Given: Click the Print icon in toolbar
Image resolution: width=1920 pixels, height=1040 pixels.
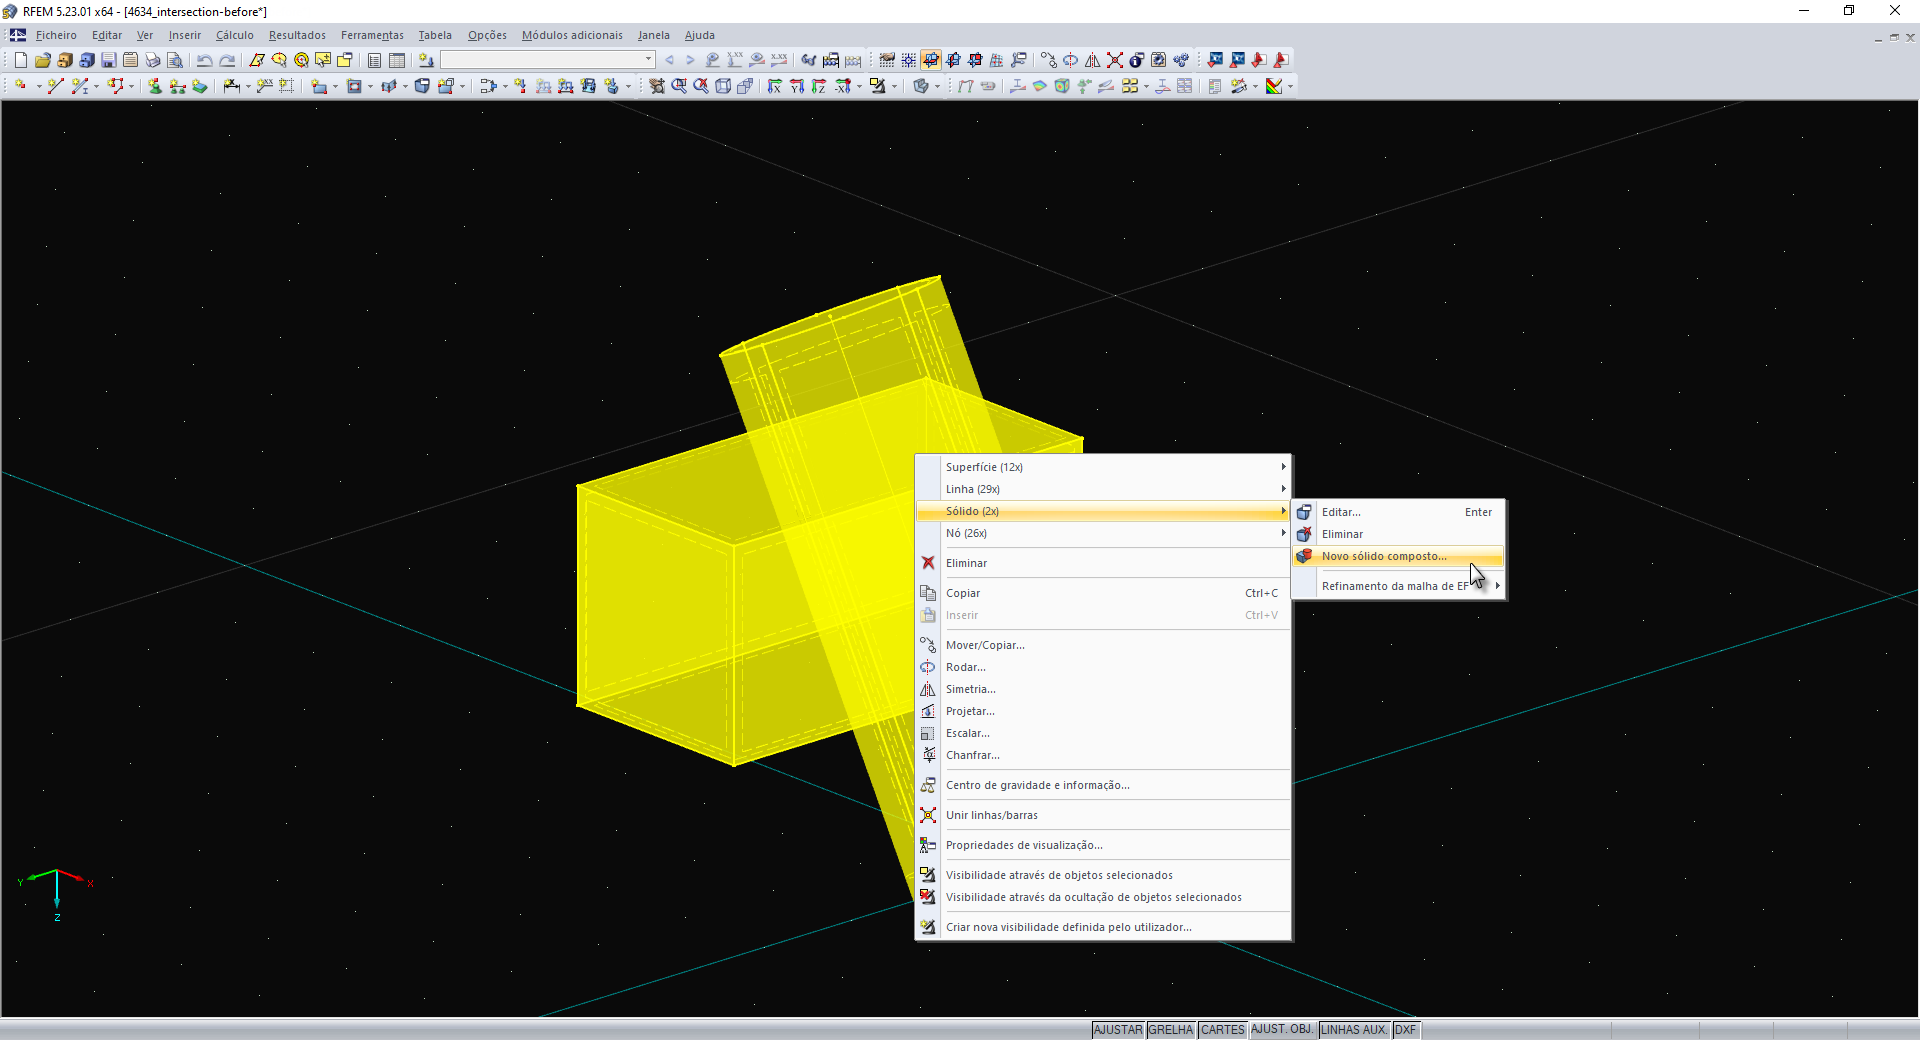Looking at the screenshot, I should (x=152, y=60).
